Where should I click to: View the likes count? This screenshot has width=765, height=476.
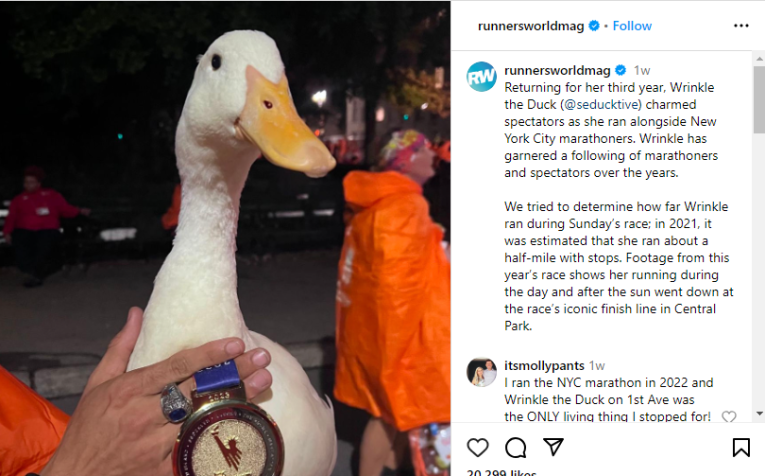coord(501,472)
